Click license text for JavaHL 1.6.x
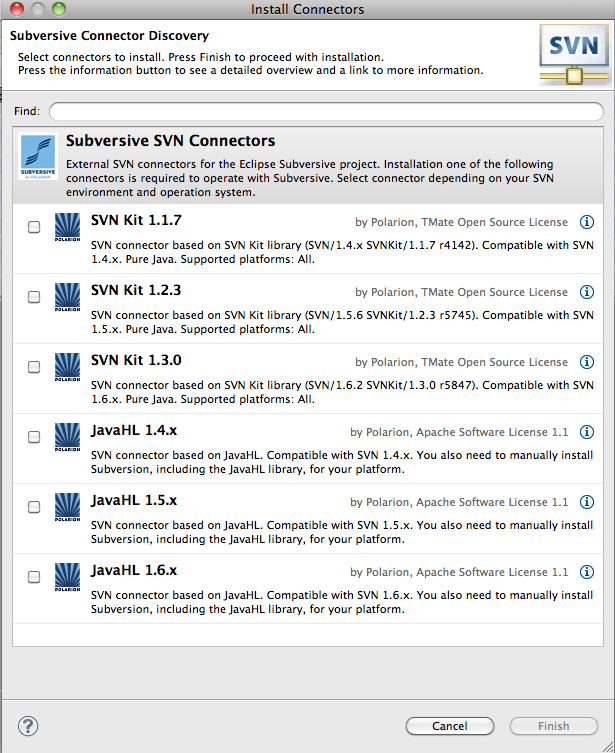Viewport: 615px width, 753px height. [459, 572]
